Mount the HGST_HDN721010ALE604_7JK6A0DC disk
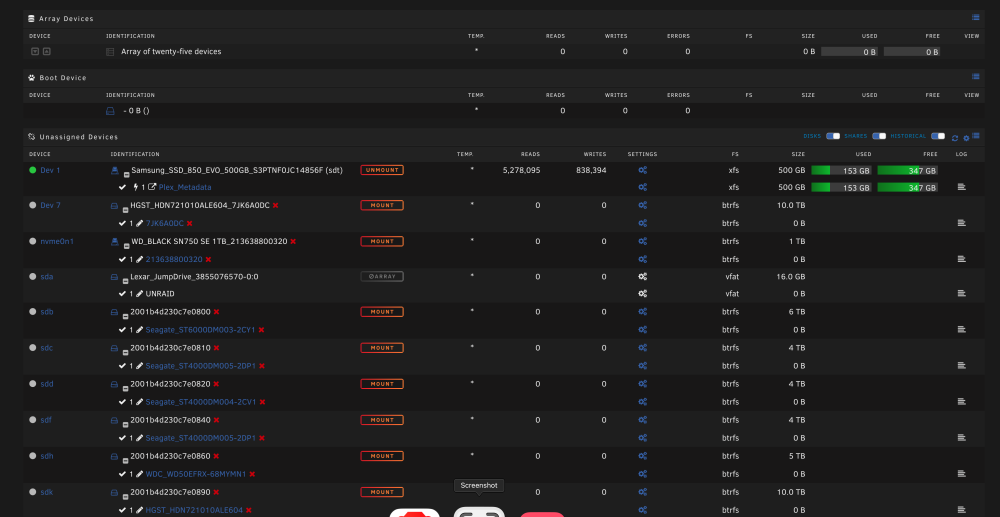 (382, 205)
